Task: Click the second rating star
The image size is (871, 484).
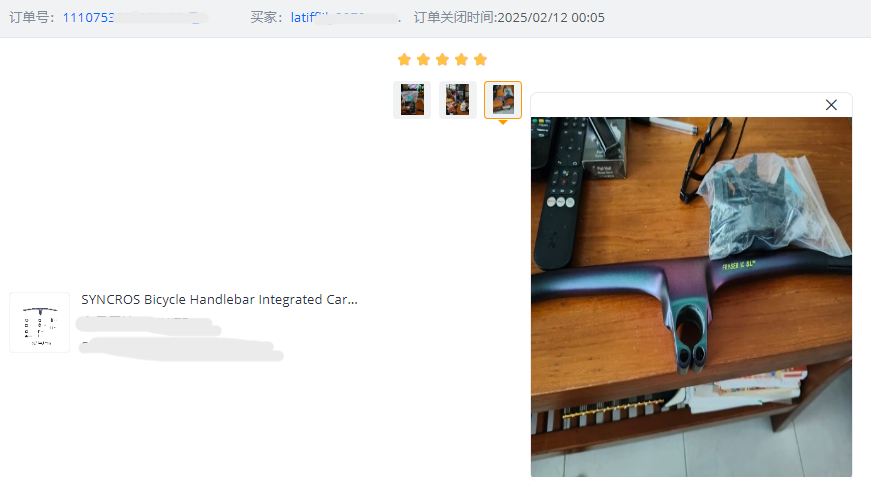Action: tap(423, 59)
